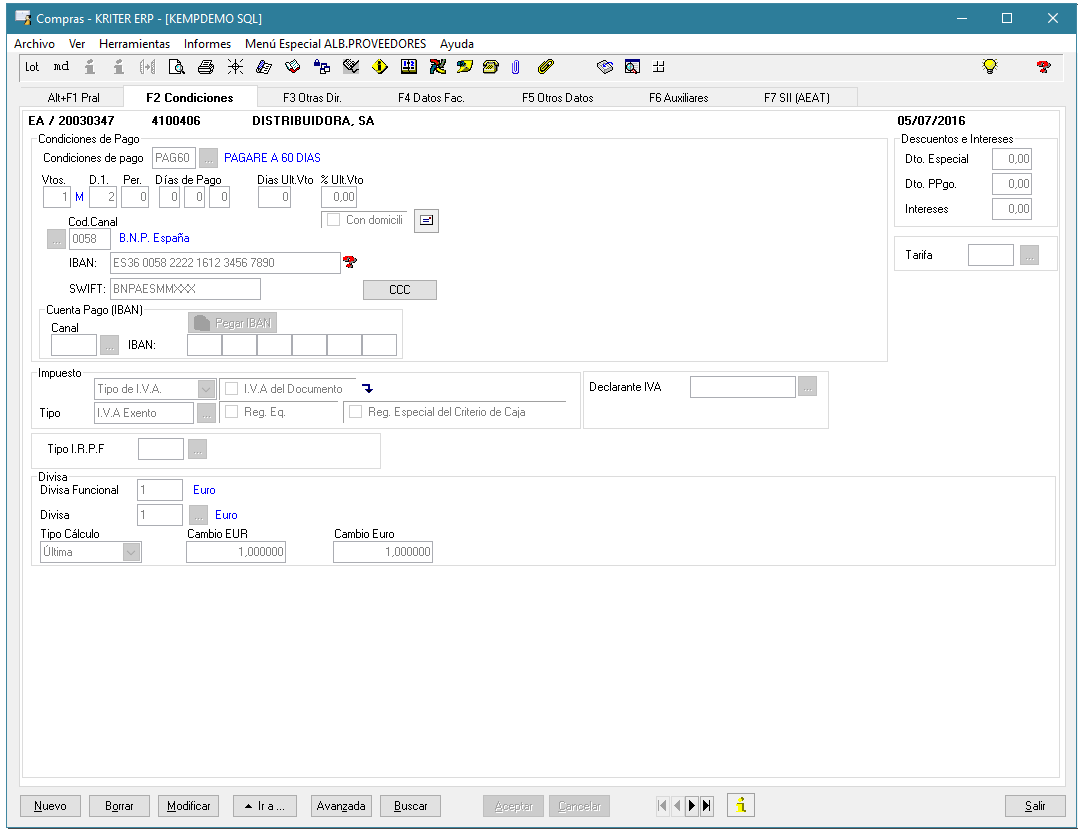Click the window search magnifier toolbar icon
This screenshot has width=1080, height=831.
click(x=632, y=67)
